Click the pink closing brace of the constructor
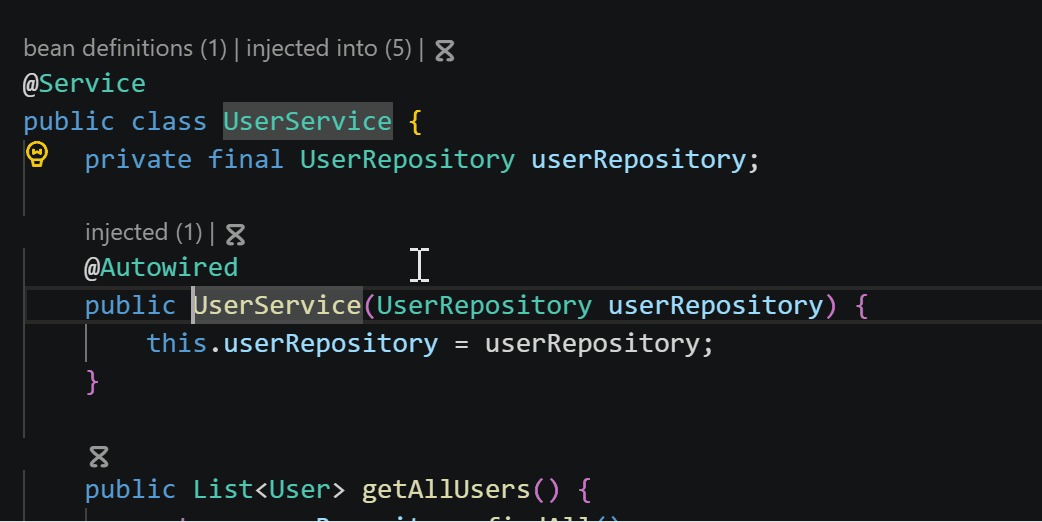1042x522 pixels. pos(92,383)
